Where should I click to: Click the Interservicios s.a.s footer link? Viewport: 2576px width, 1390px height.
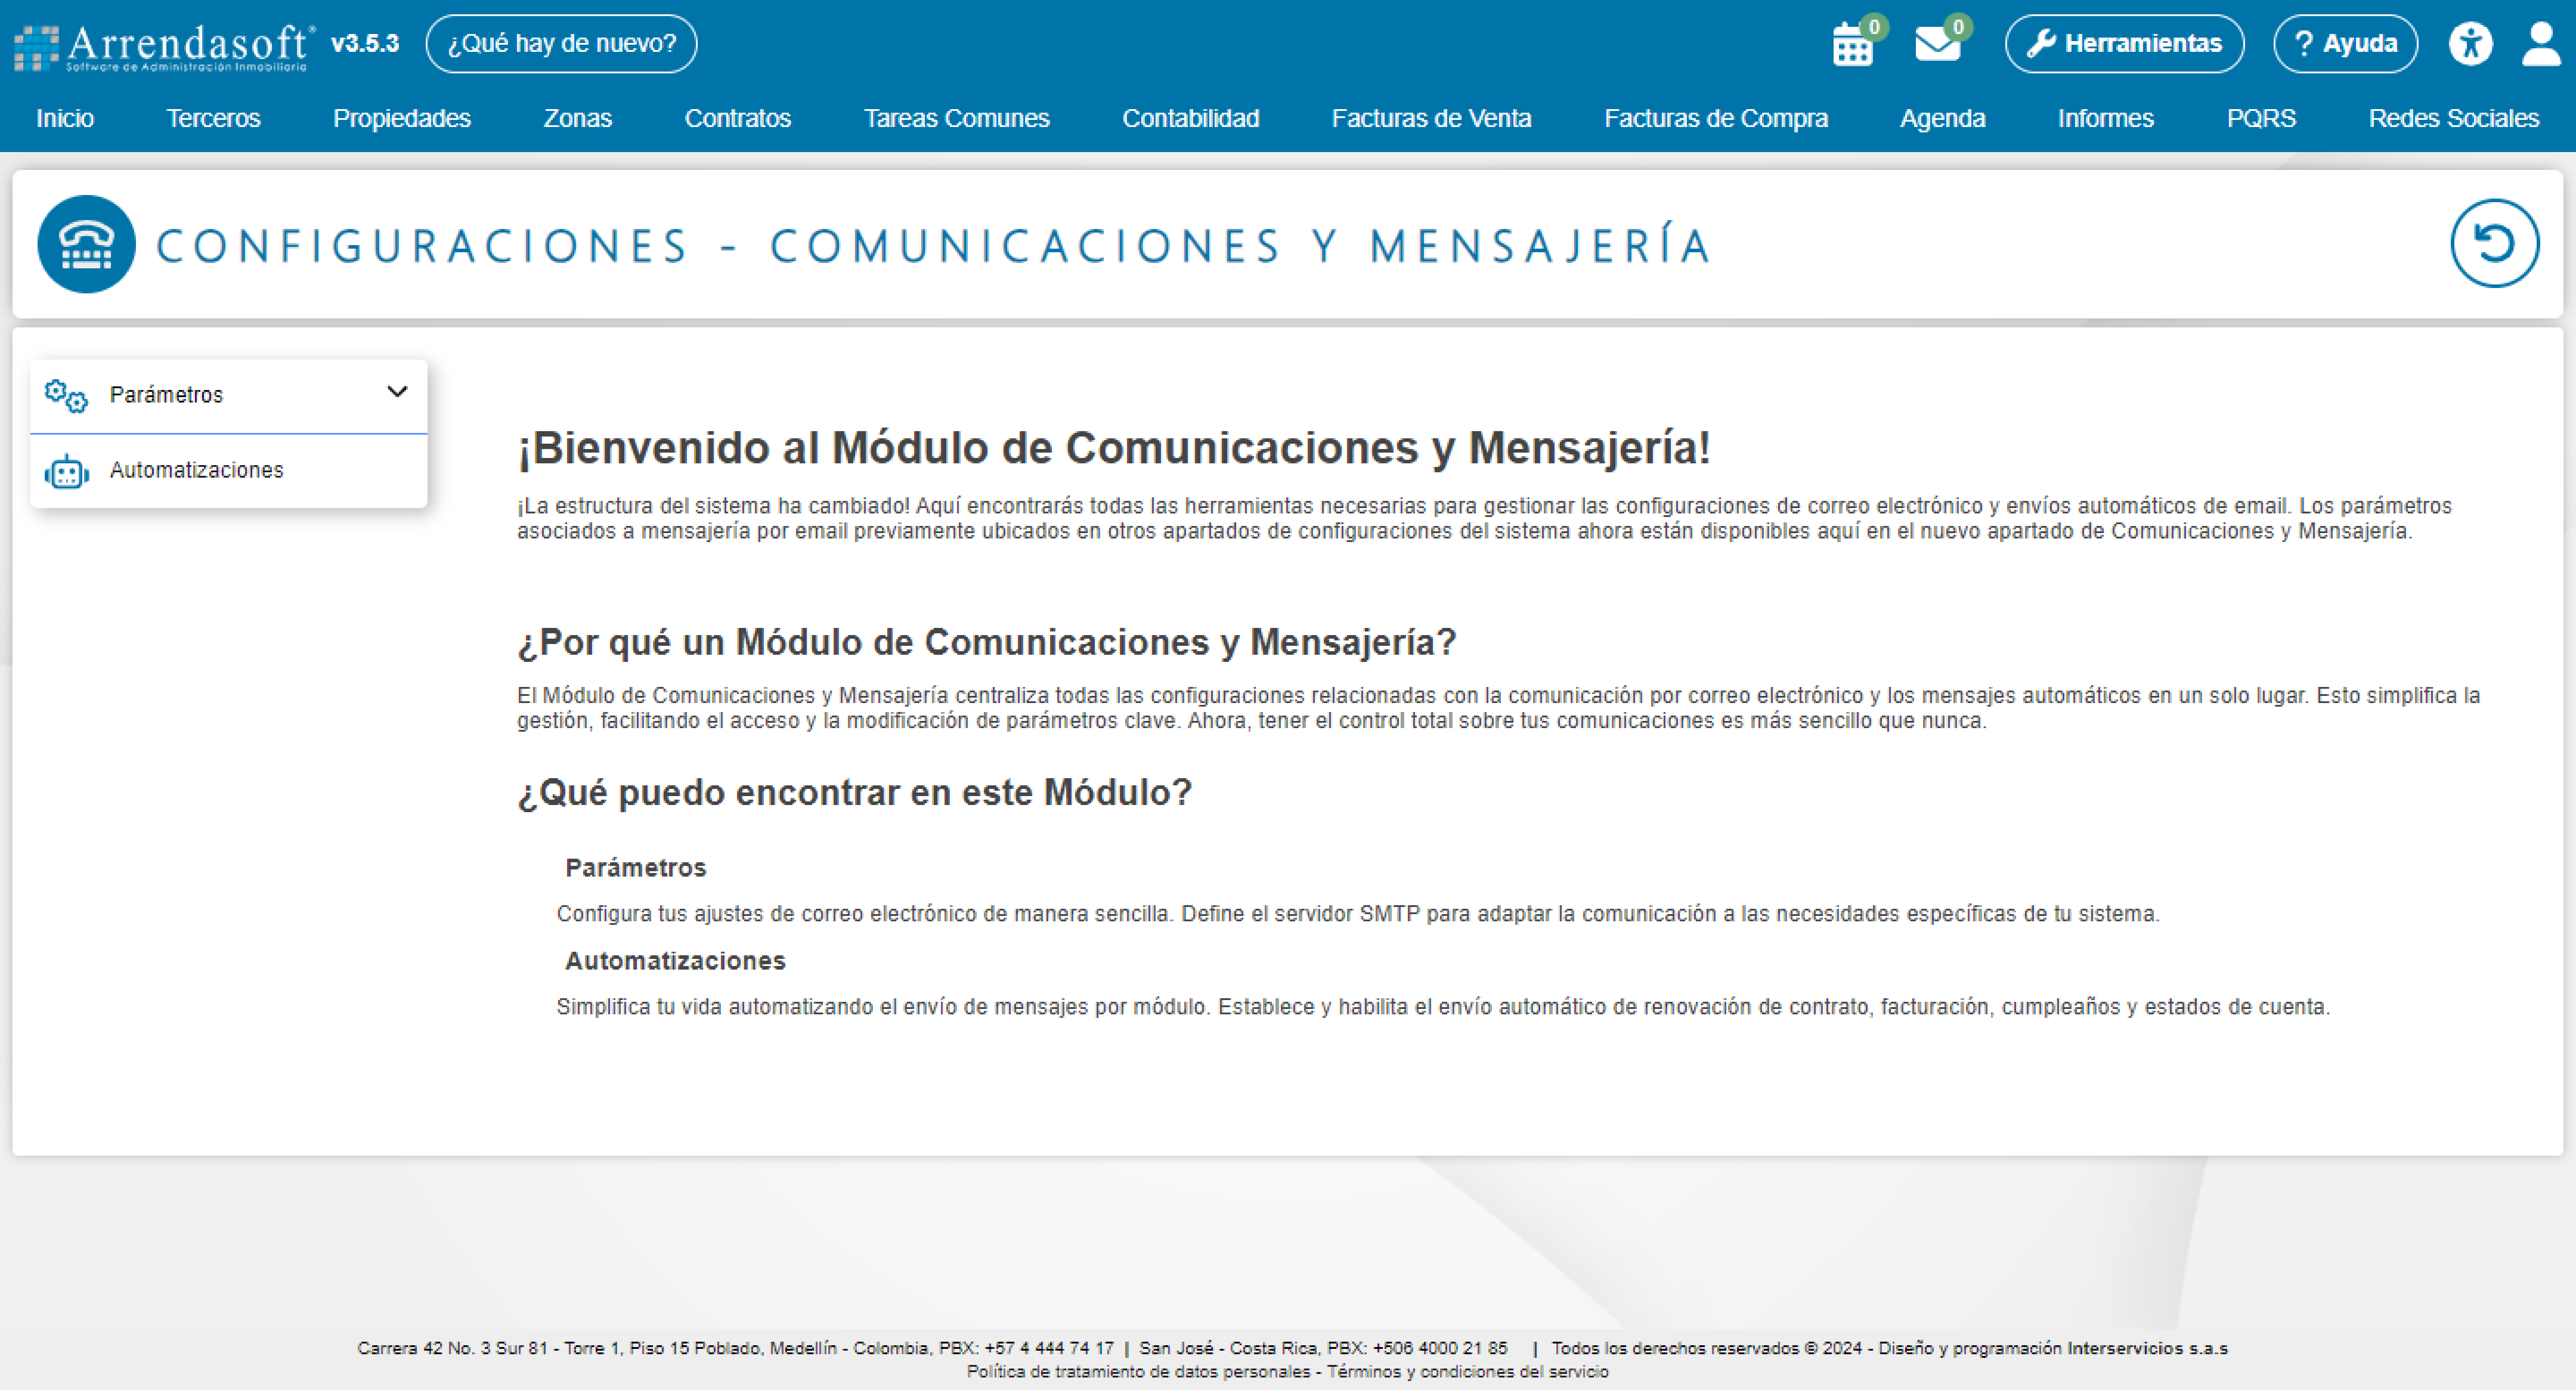pos(2147,1348)
